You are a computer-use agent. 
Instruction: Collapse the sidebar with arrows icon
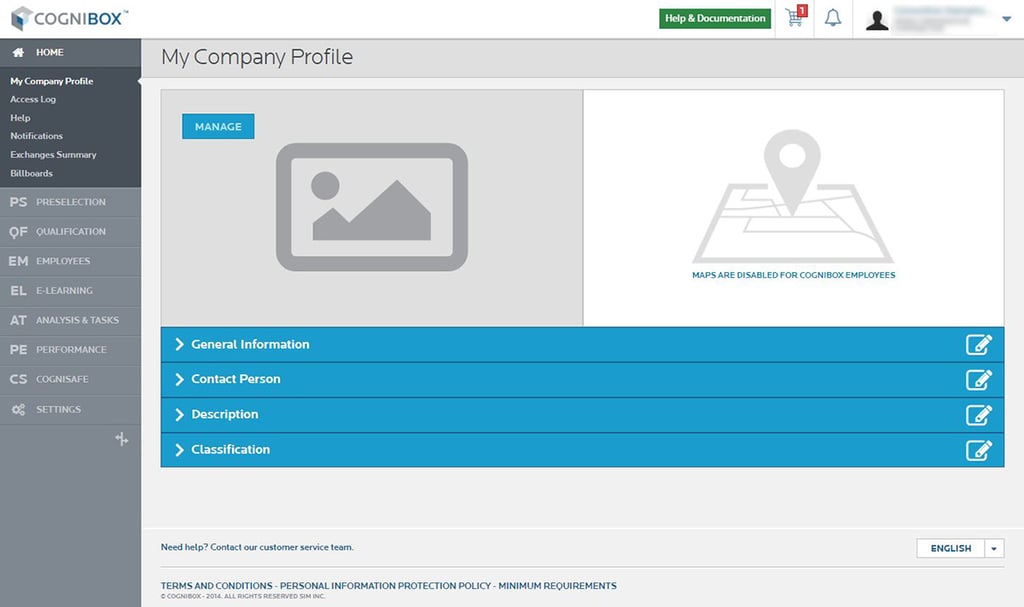pyautogui.click(x=121, y=439)
